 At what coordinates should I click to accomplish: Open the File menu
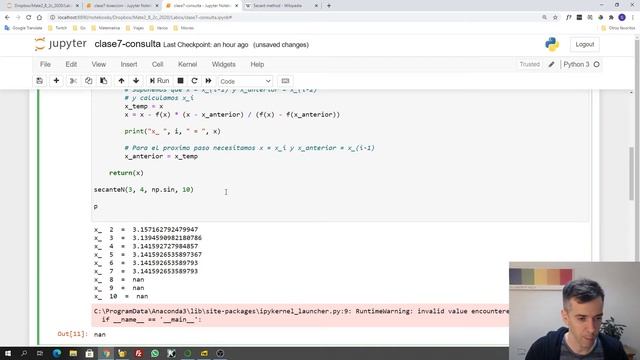tap(45, 64)
